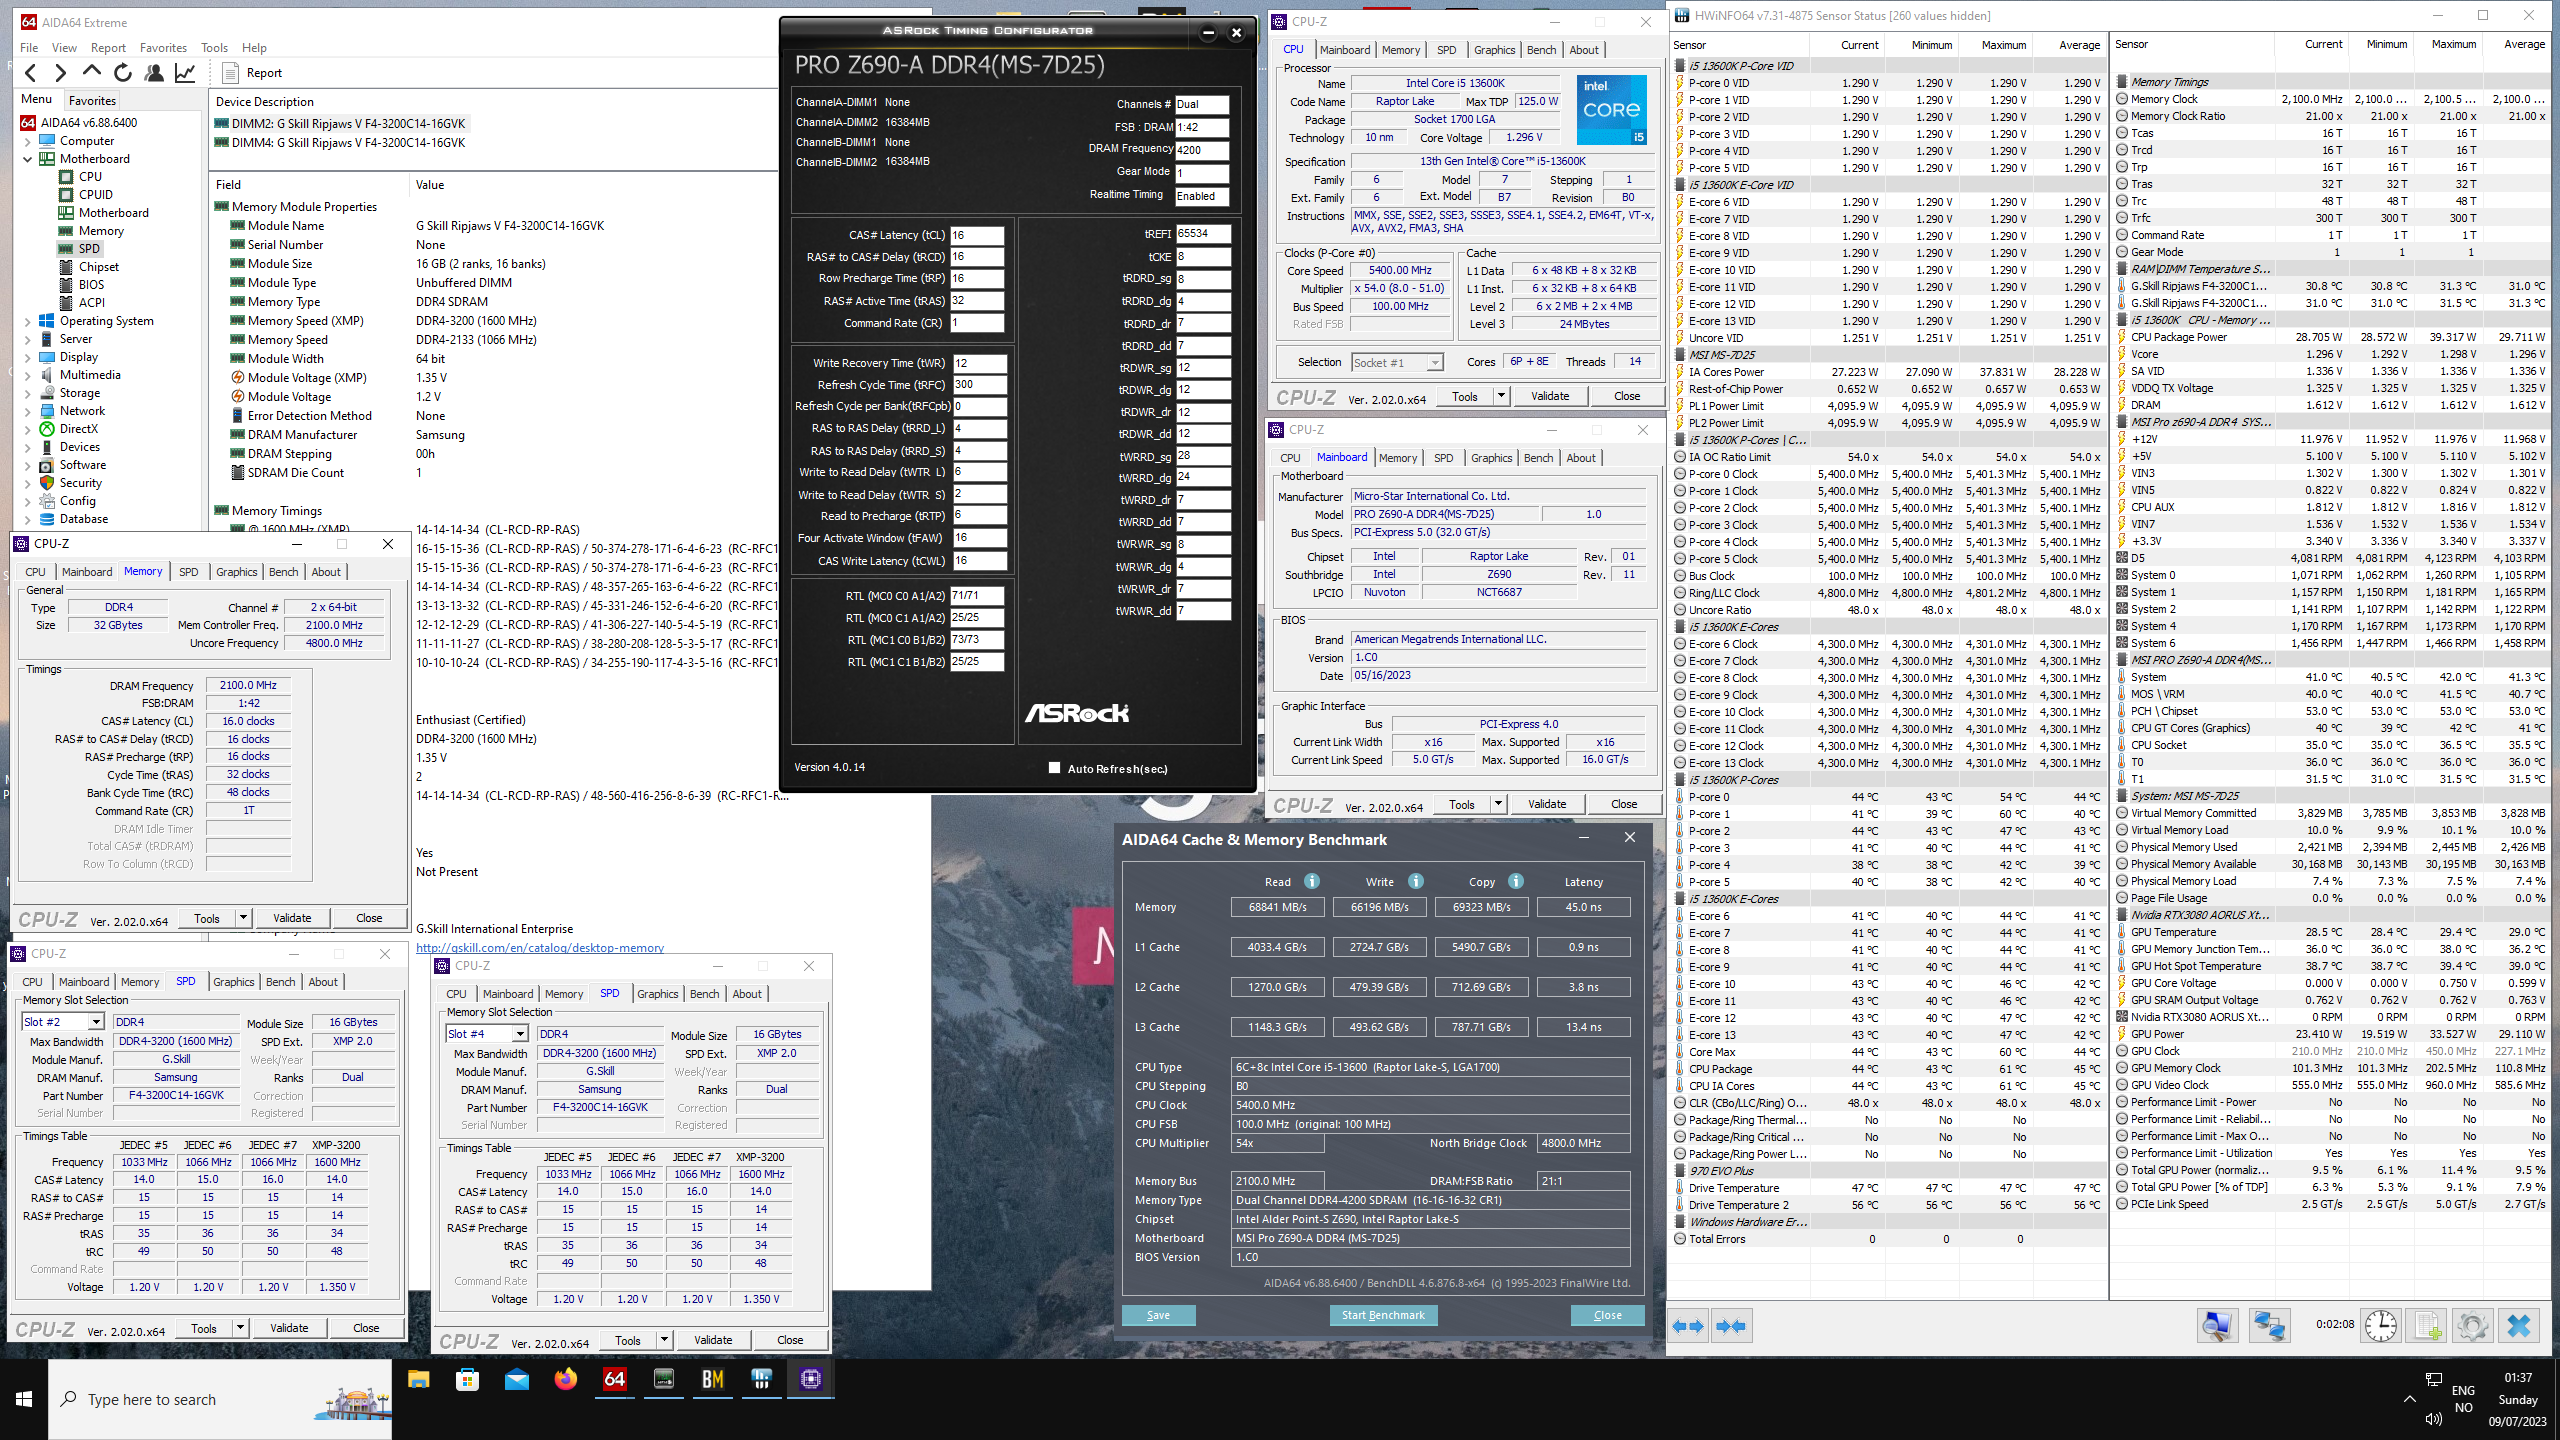The height and width of the screenshot is (1440, 2560).
Task: Click Write info icon in AIDA64 benchmark
Action: point(1415,881)
